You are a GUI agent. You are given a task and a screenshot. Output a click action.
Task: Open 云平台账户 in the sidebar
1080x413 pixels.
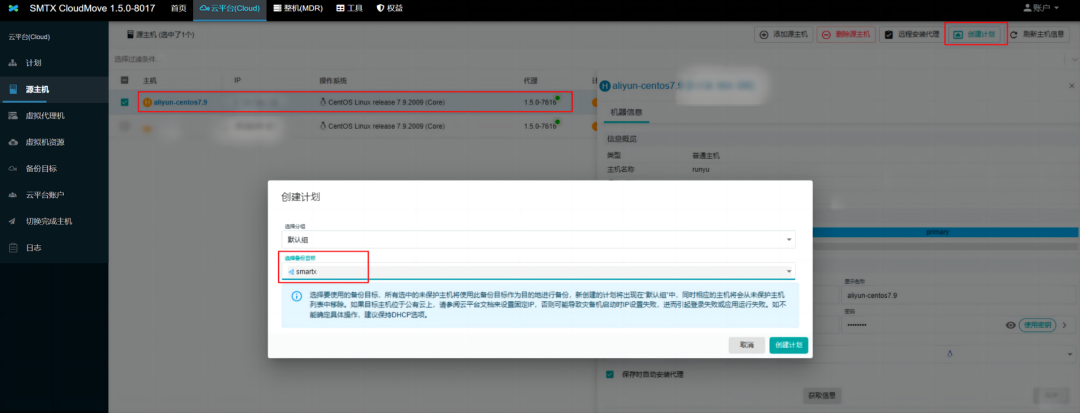click(x=54, y=195)
